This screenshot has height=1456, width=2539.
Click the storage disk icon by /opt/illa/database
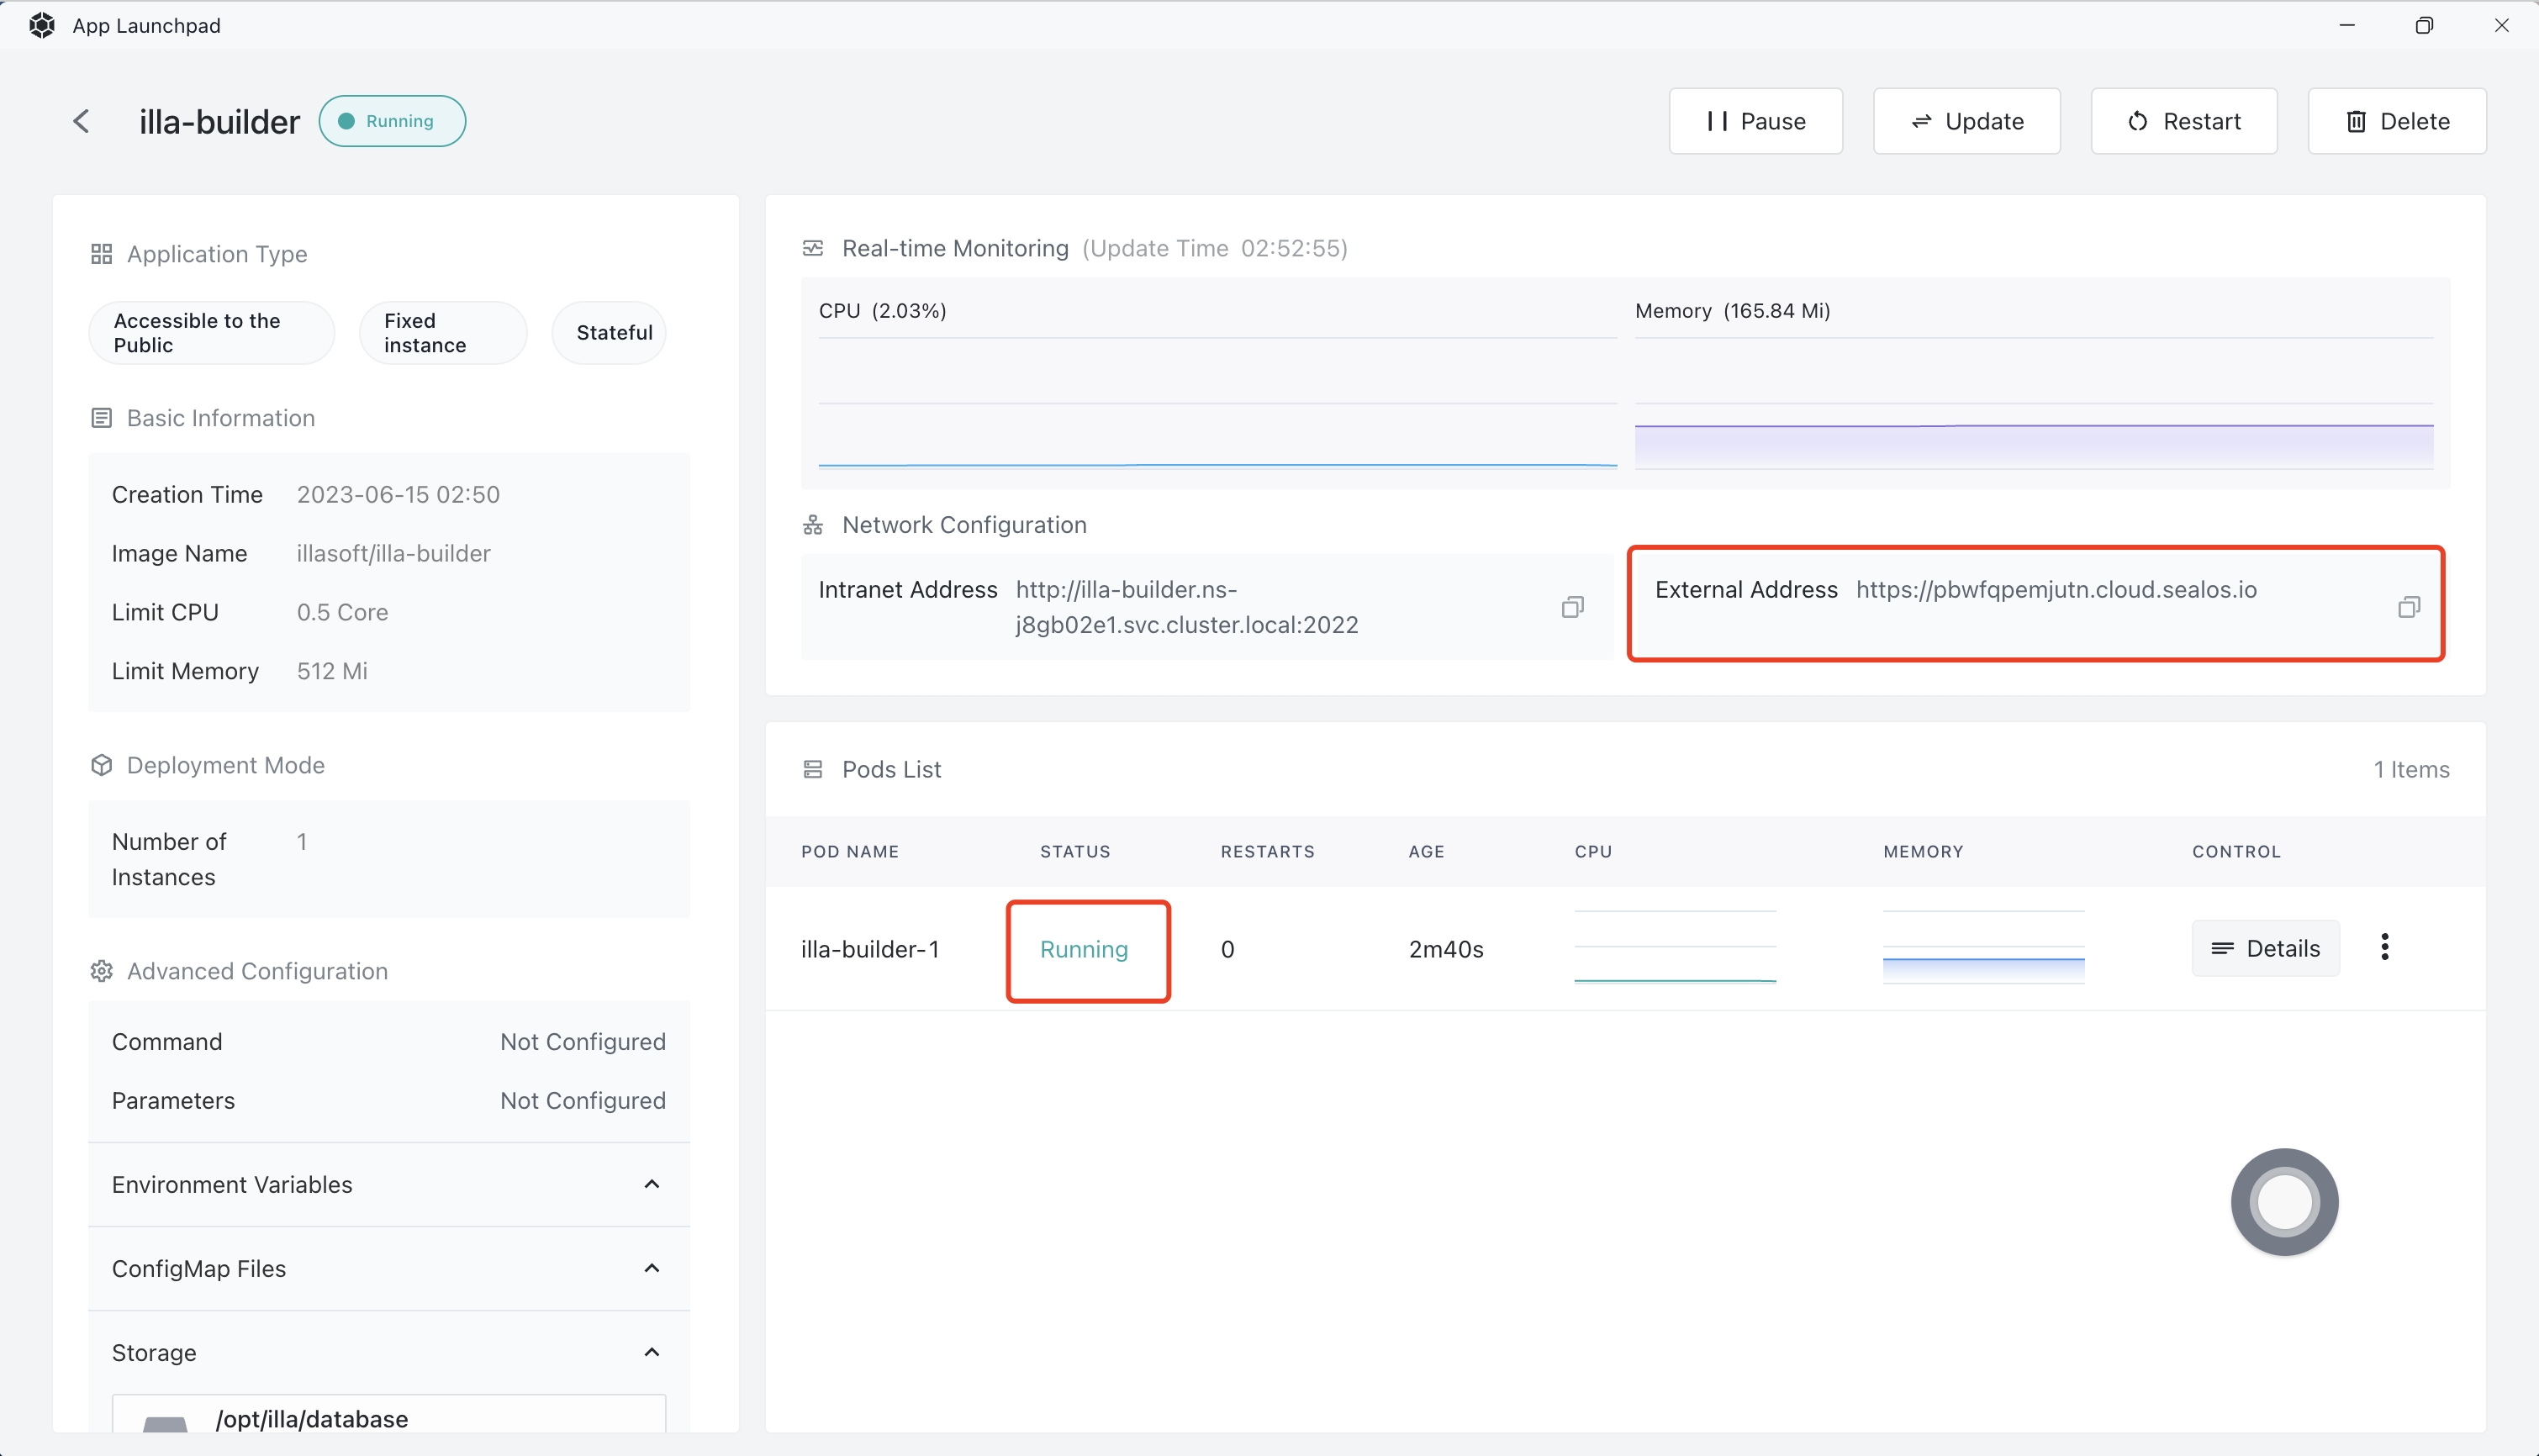pyautogui.click(x=165, y=1423)
